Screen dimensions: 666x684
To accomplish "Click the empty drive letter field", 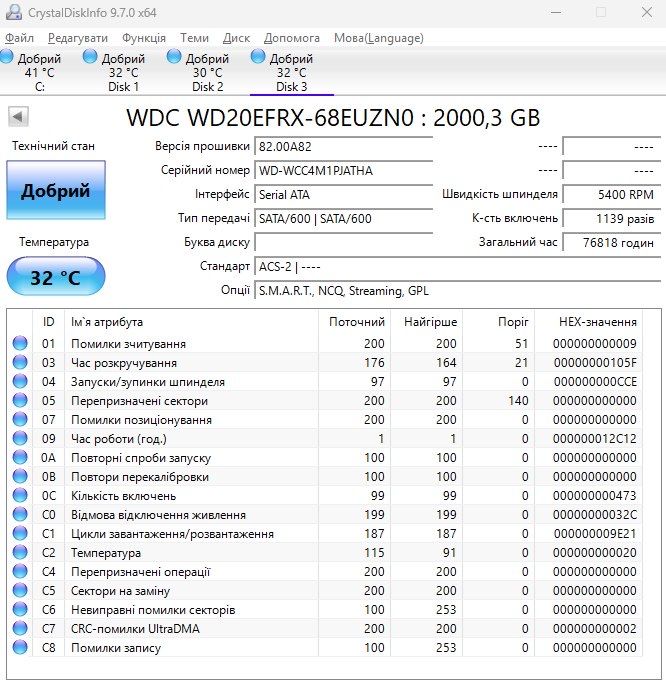I will pos(344,242).
